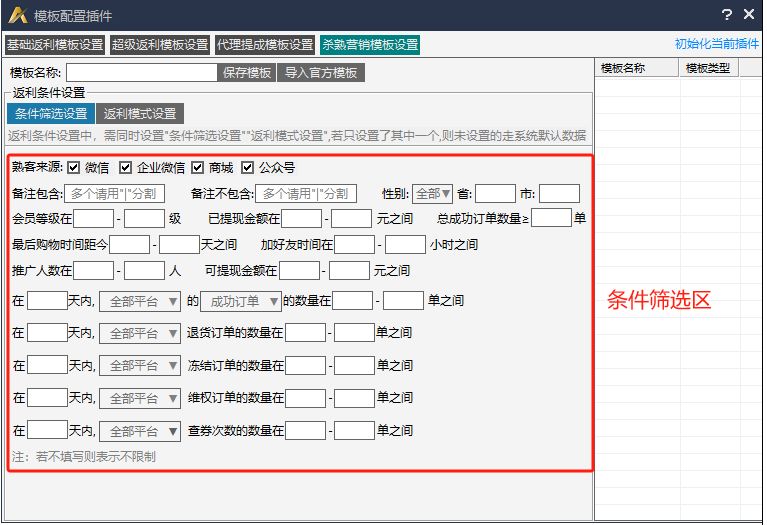
Task: Click 退货订单的数量 maximum field
Action: tap(354, 333)
